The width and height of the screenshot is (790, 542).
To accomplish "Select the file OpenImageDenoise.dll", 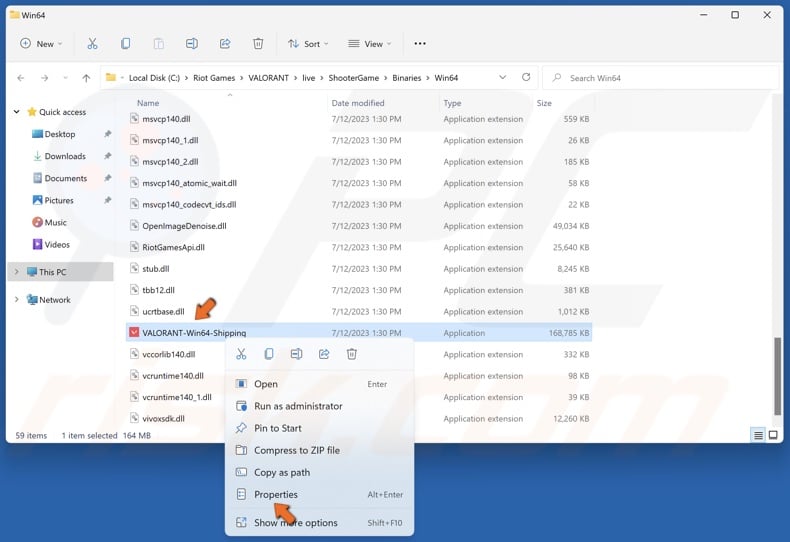I will pos(184,226).
